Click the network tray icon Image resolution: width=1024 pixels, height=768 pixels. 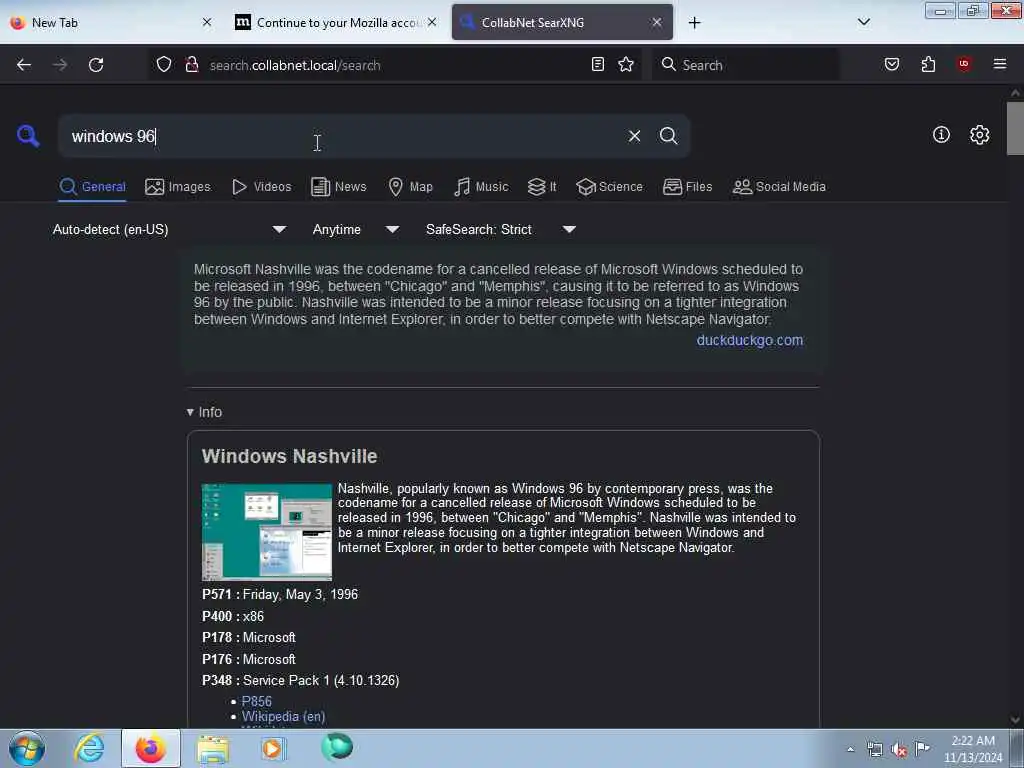tap(874, 750)
